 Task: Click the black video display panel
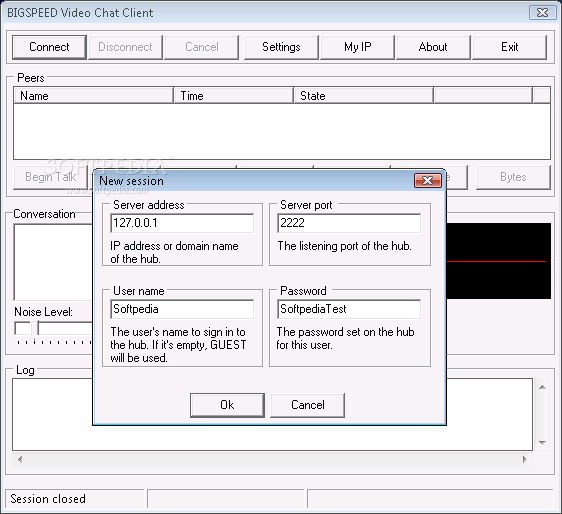(499, 261)
